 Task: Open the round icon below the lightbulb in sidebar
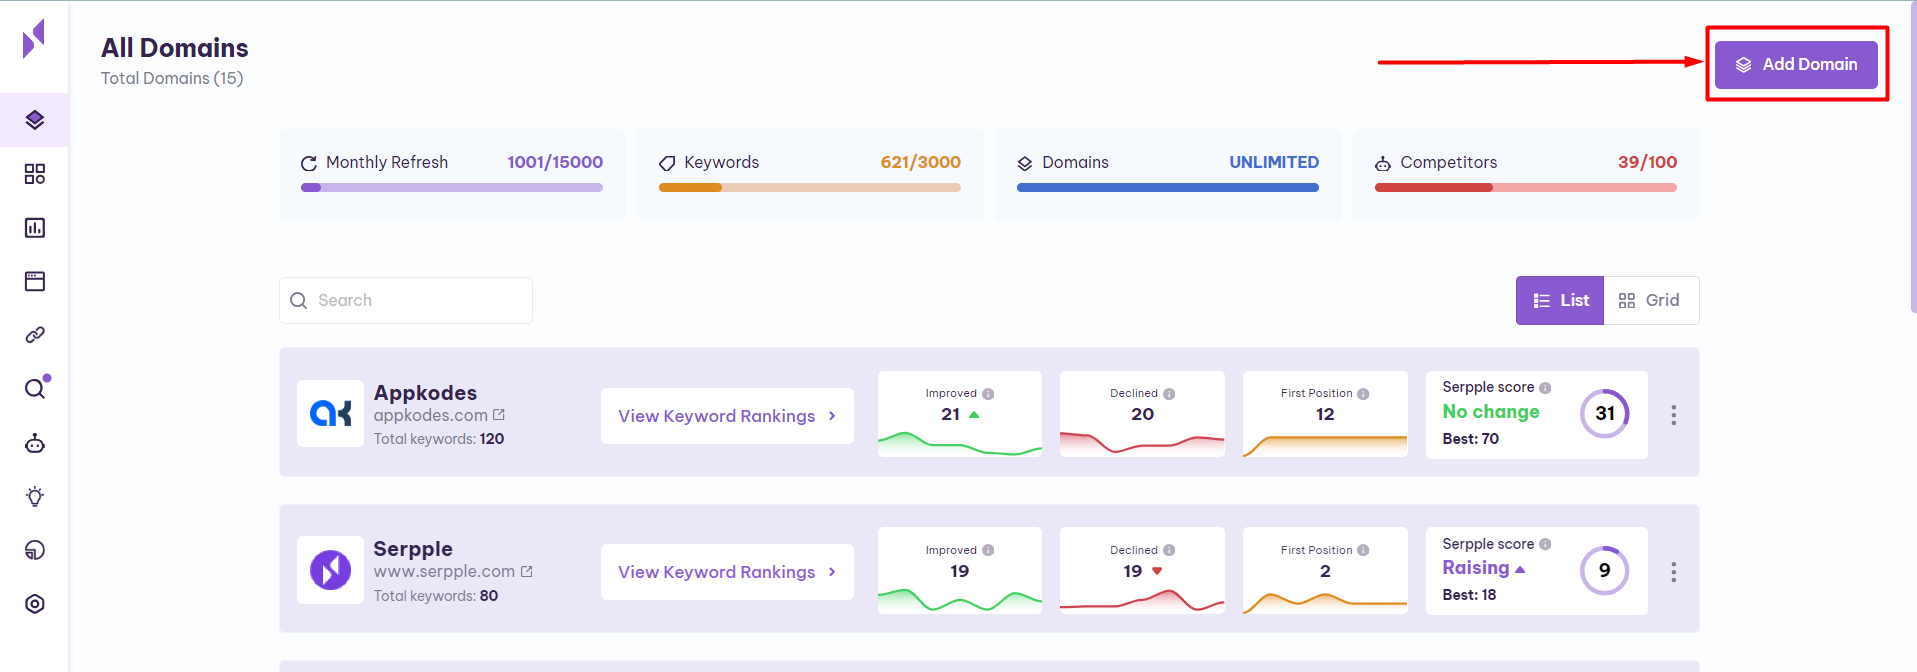(35, 550)
